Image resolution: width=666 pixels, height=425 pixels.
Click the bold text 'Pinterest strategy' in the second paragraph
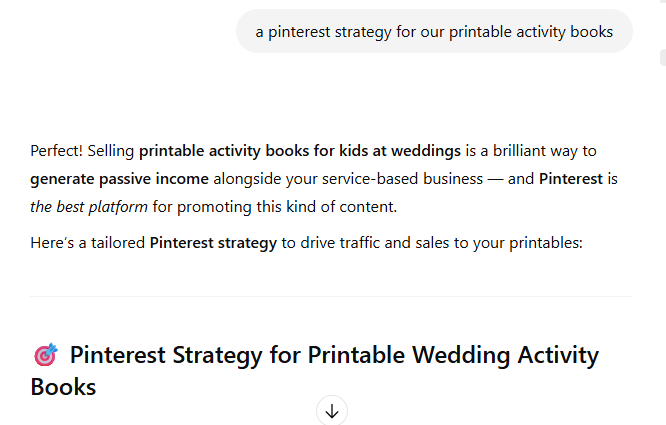[x=213, y=243]
